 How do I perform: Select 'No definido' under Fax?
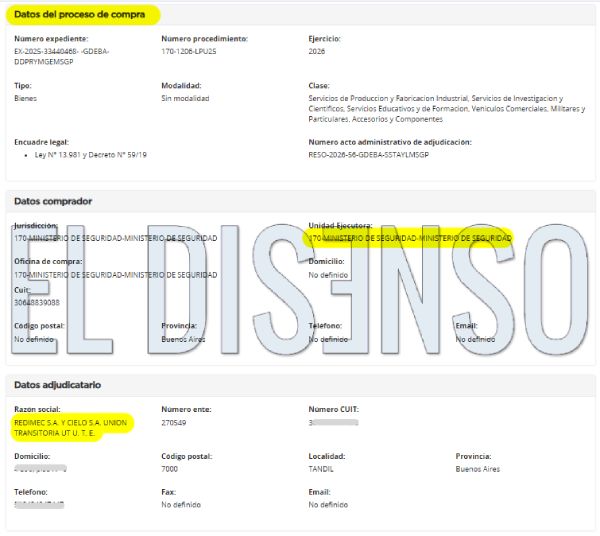[x=181, y=505]
